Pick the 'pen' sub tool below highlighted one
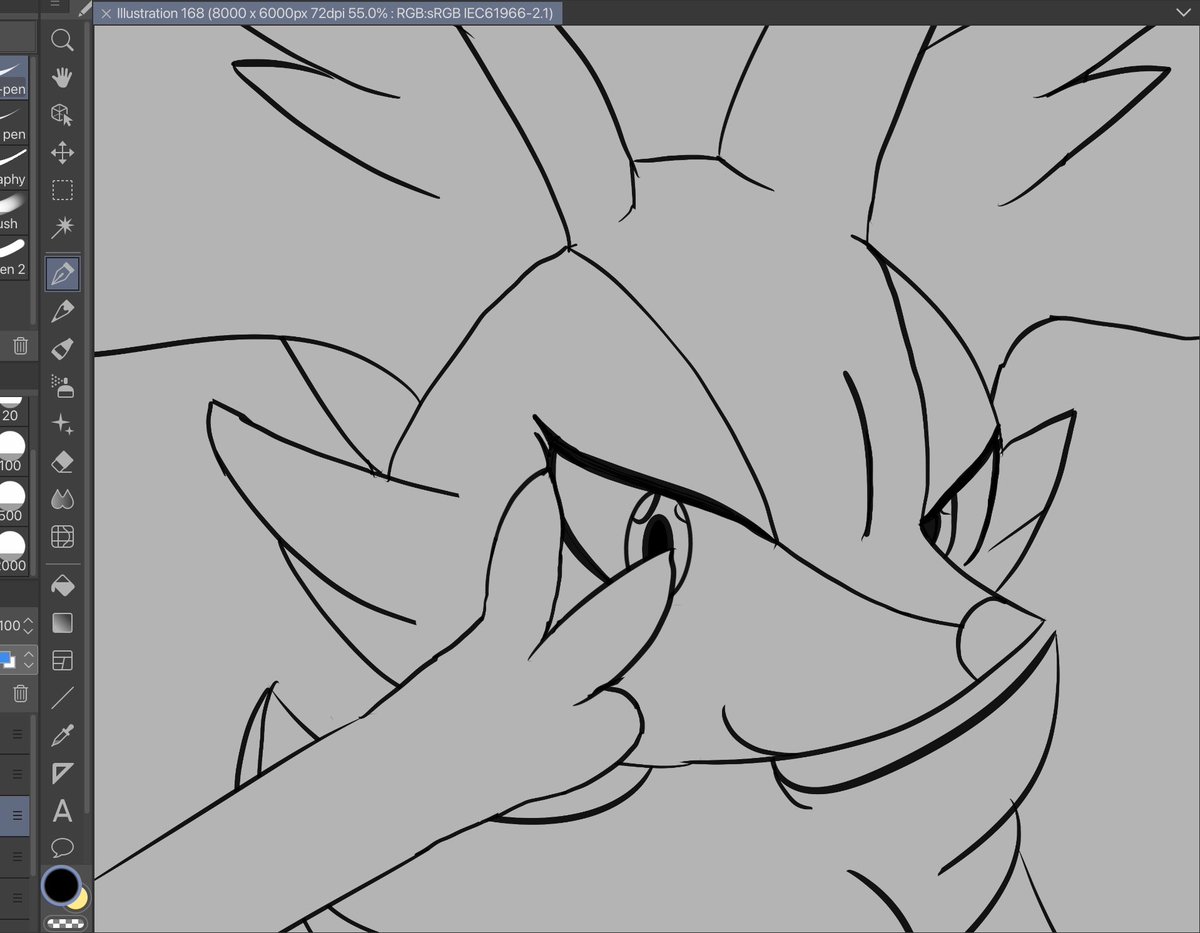The height and width of the screenshot is (933, 1200). tap(13, 122)
